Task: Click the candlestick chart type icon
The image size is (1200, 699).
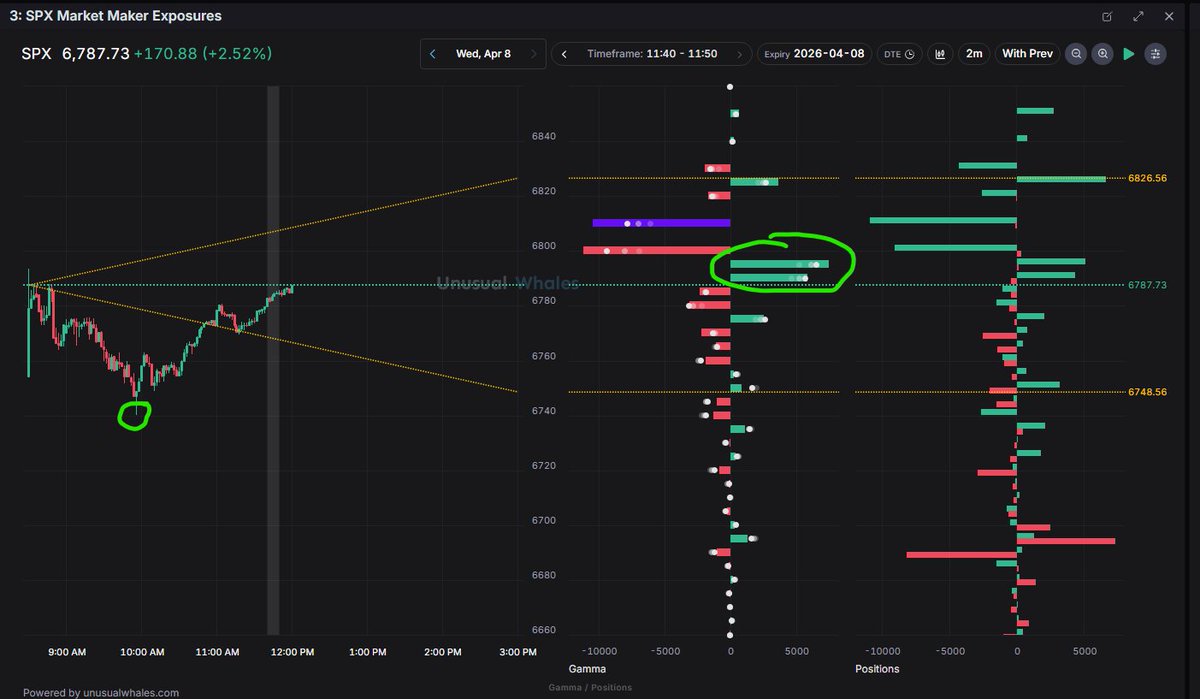Action: tap(940, 54)
